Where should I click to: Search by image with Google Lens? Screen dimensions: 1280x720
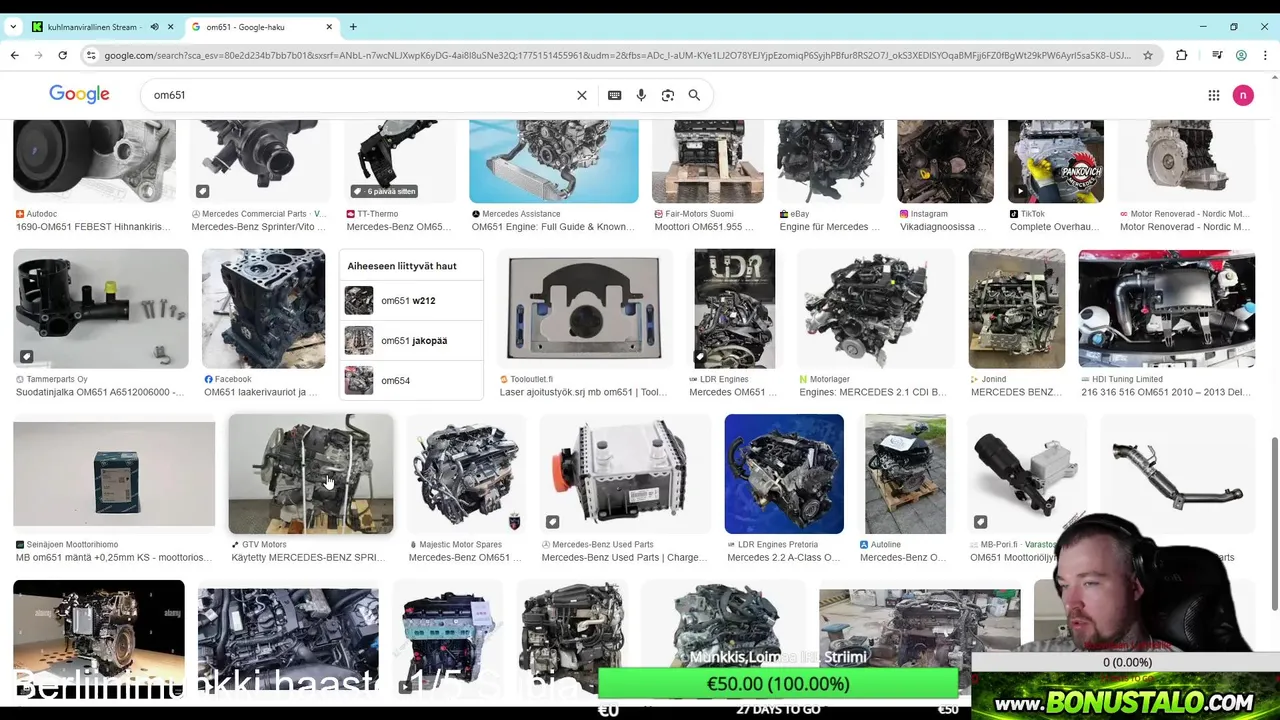point(668,95)
